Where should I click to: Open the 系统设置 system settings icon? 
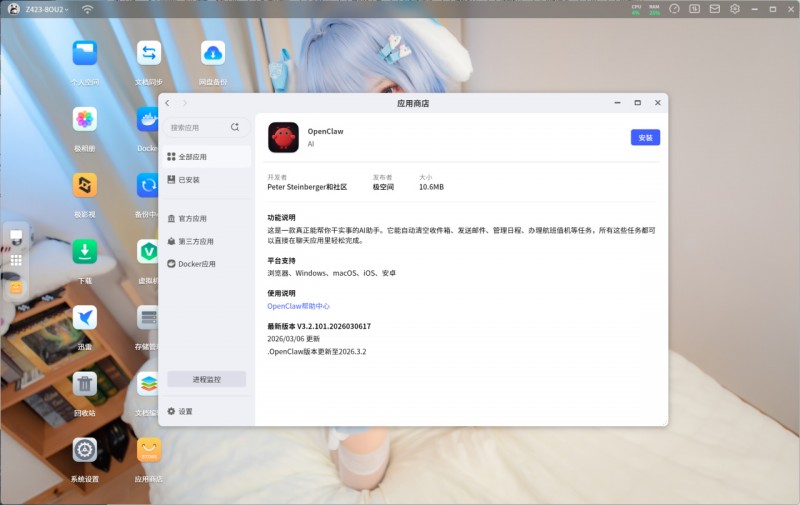(85, 450)
